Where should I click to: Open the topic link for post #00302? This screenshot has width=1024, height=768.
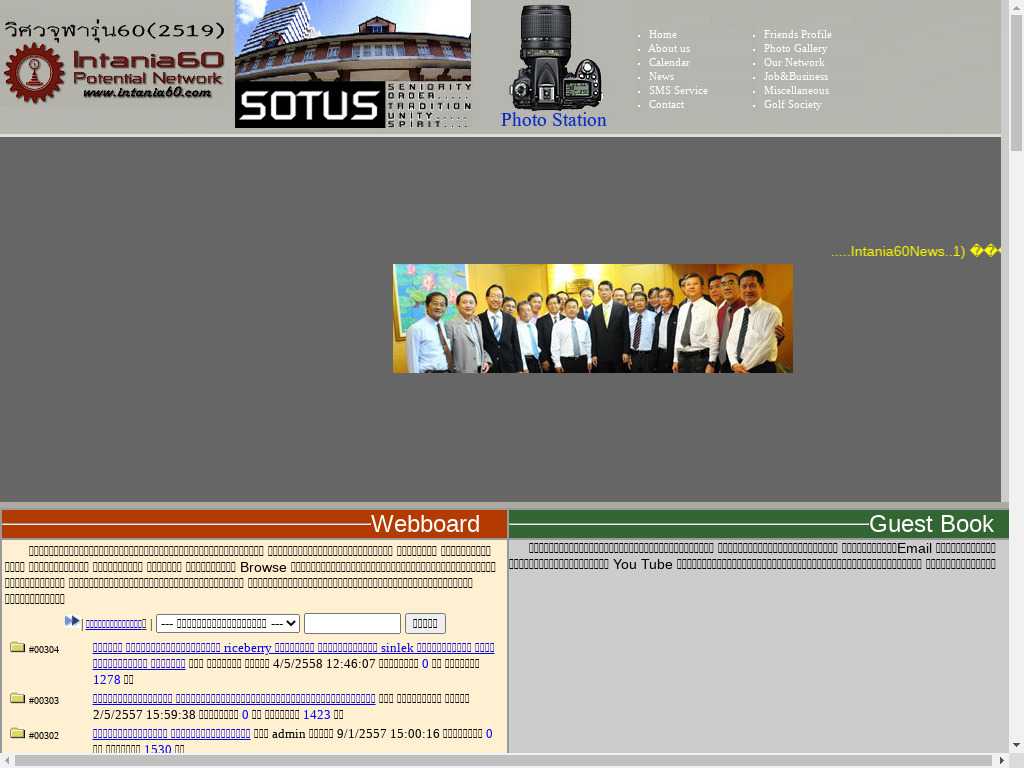[x=171, y=734]
